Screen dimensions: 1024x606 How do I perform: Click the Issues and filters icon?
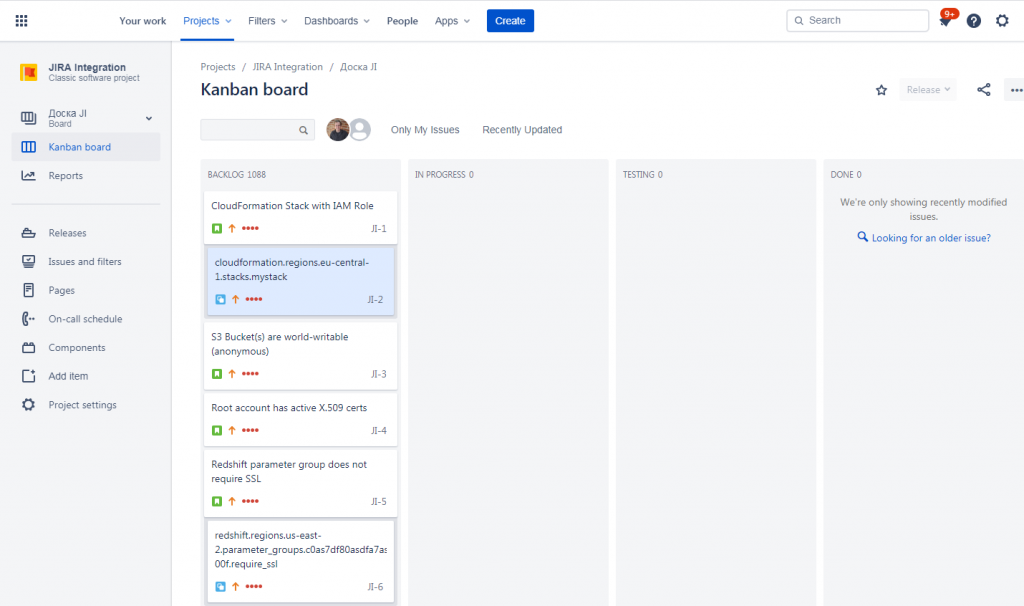click(29, 262)
